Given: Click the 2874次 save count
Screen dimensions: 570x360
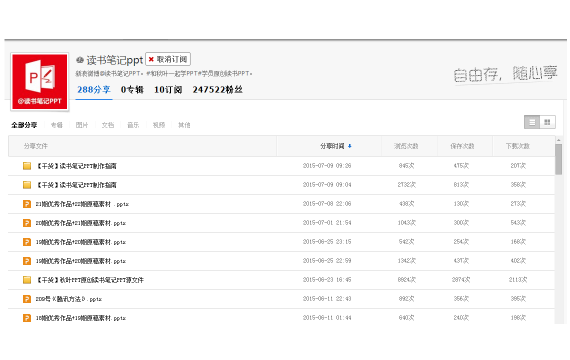Looking at the screenshot, I should 461,280.
